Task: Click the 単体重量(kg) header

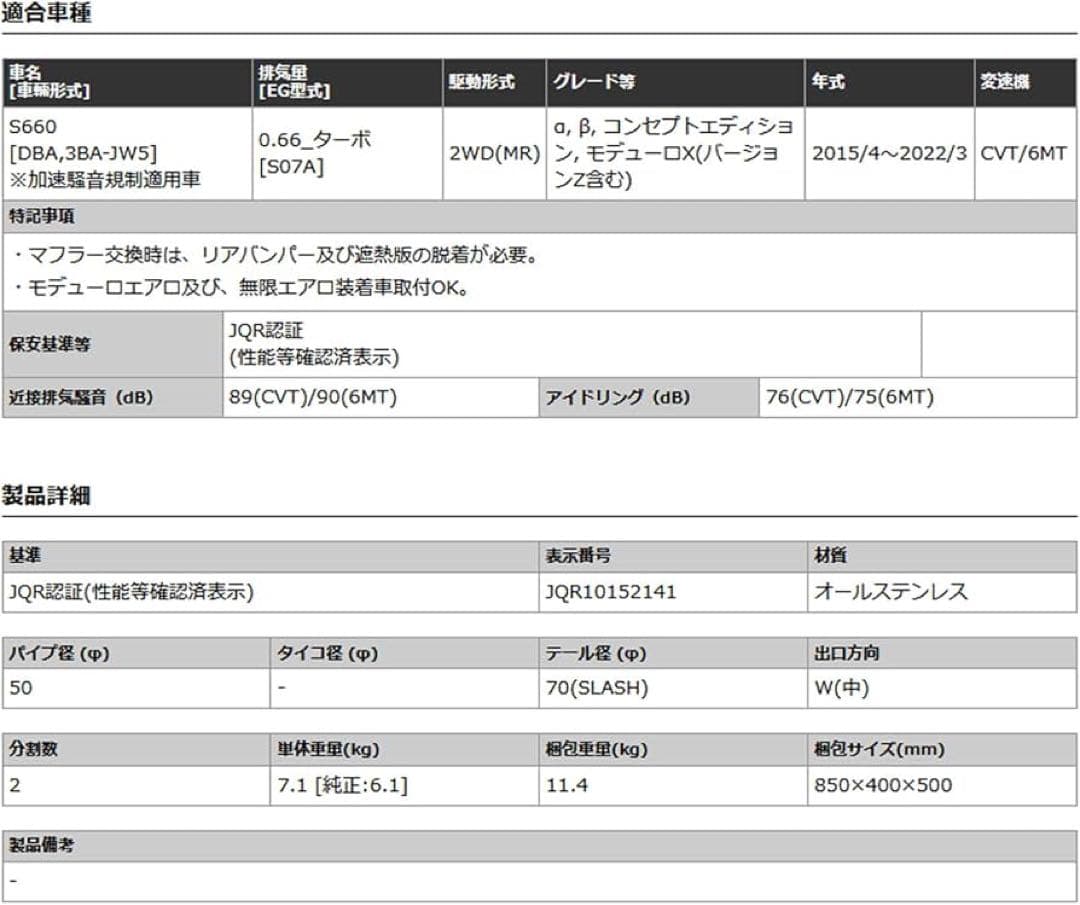Action: point(404,749)
